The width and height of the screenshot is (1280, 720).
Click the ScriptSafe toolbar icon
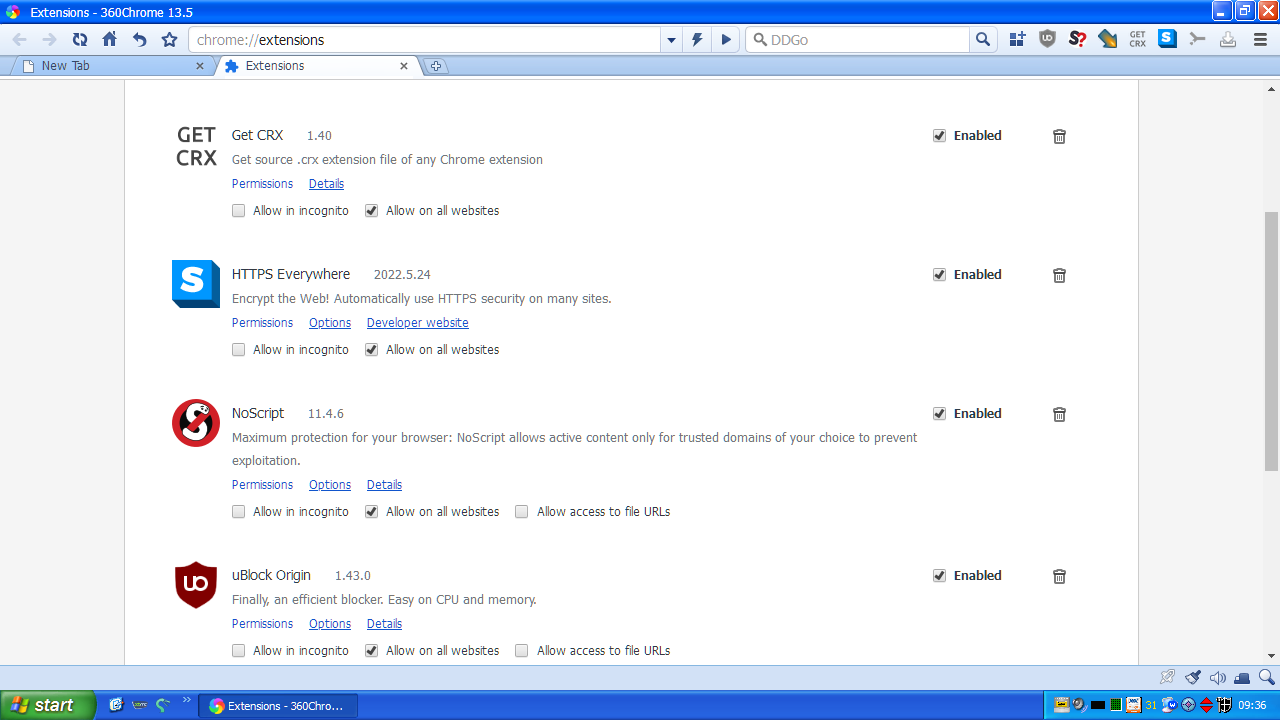pos(1077,39)
